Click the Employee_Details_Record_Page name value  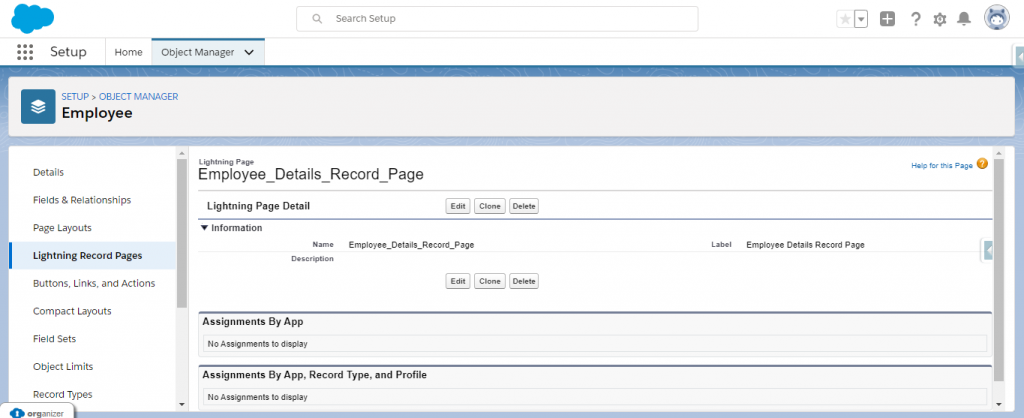[x=411, y=245]
